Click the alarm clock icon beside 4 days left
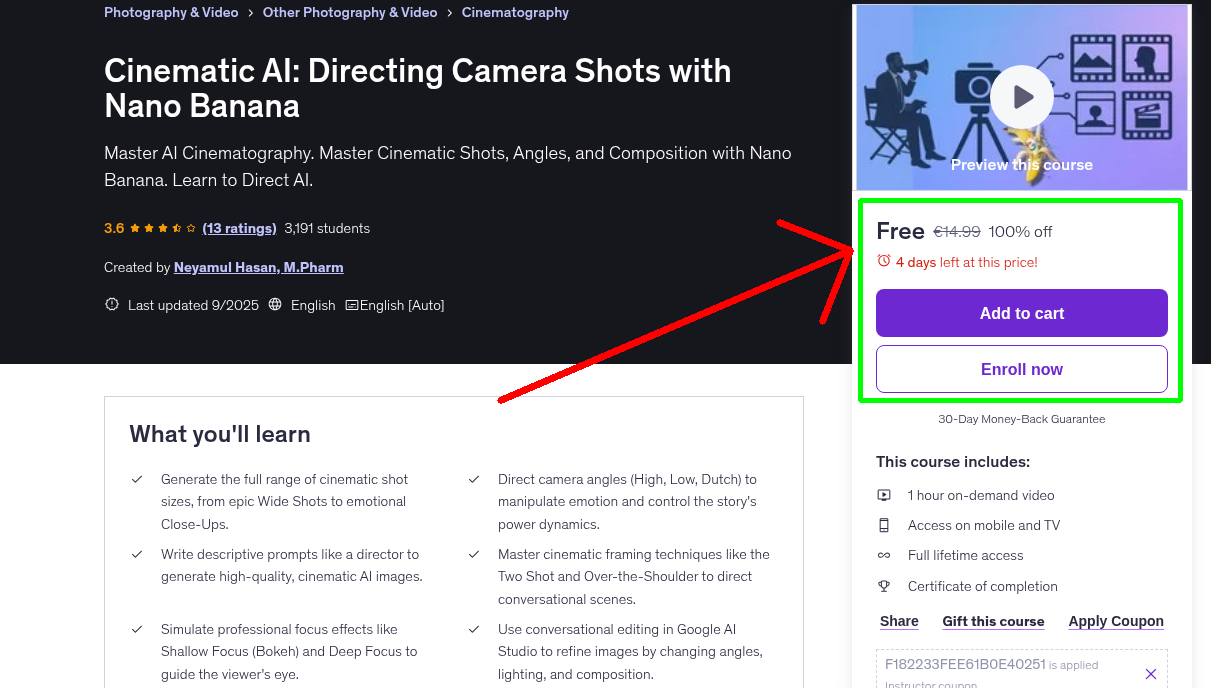 (x=883, y=260)
